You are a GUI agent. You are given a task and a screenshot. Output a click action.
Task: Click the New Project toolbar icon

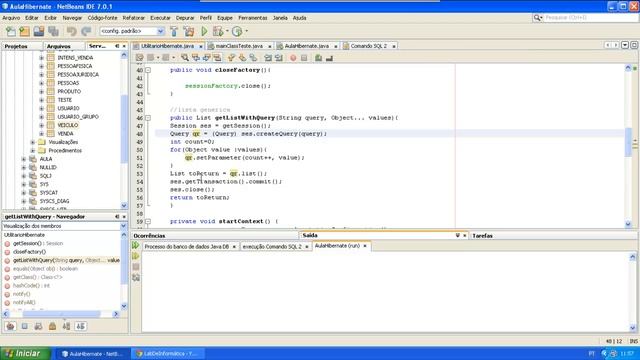click(x=24, y=31)
